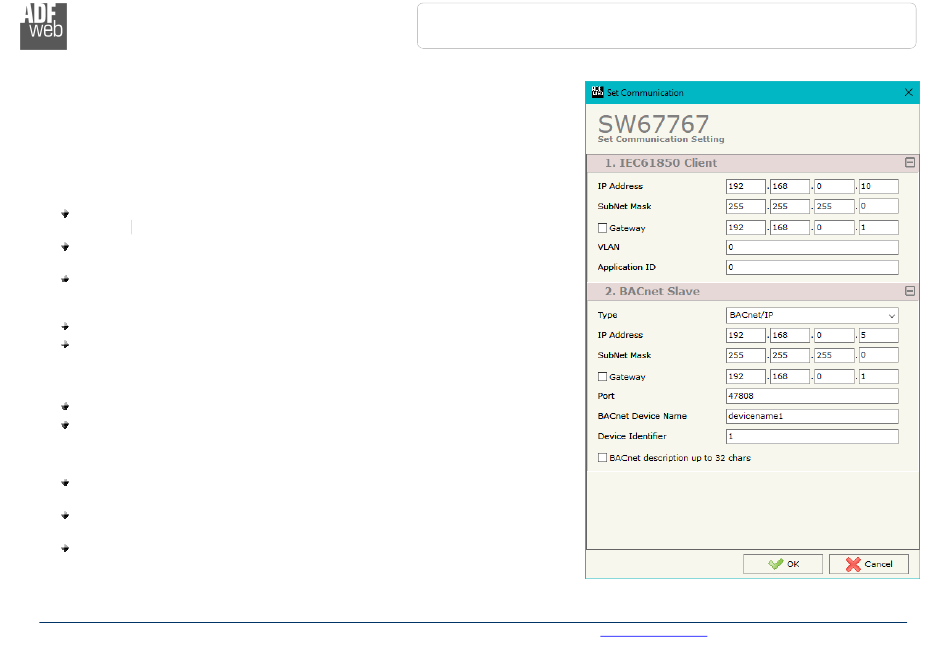Viewport: 950px width, 654px height.
Task: Collapse the IEC61850 Client section
Action: tap(909, 162)
